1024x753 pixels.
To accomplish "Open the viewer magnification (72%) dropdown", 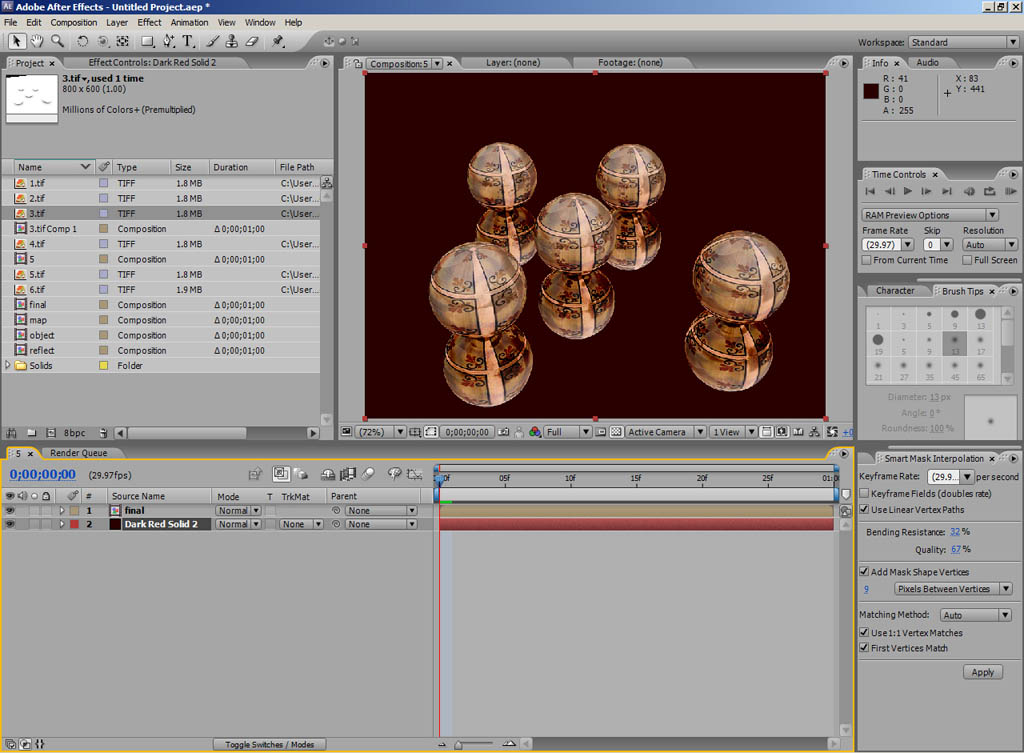I will [381, 432].
